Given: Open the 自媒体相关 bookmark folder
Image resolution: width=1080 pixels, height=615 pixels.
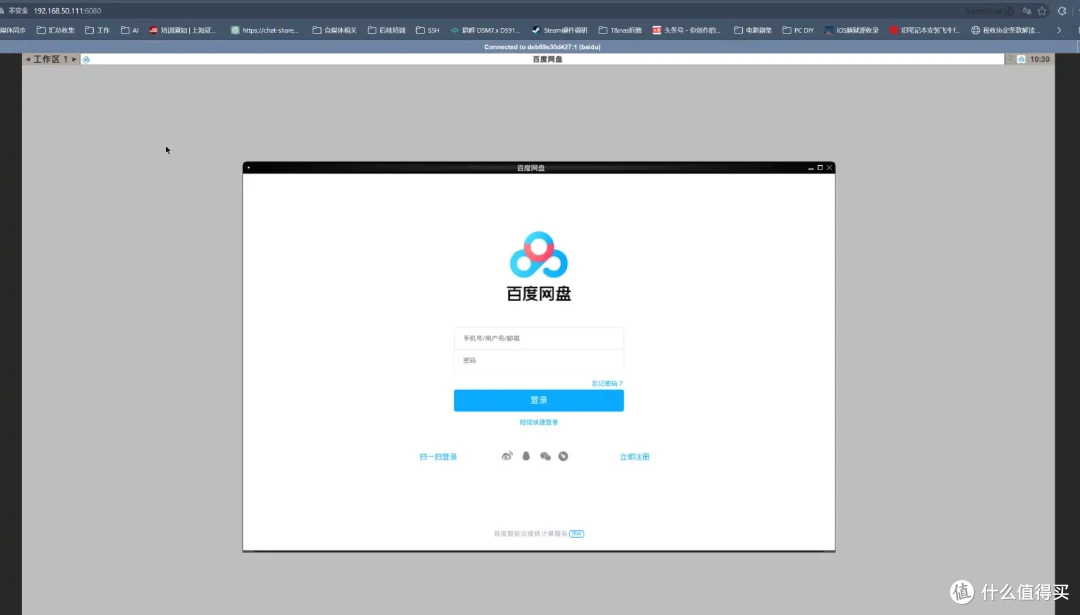Looking at the screenshot, I should (334, 30).
